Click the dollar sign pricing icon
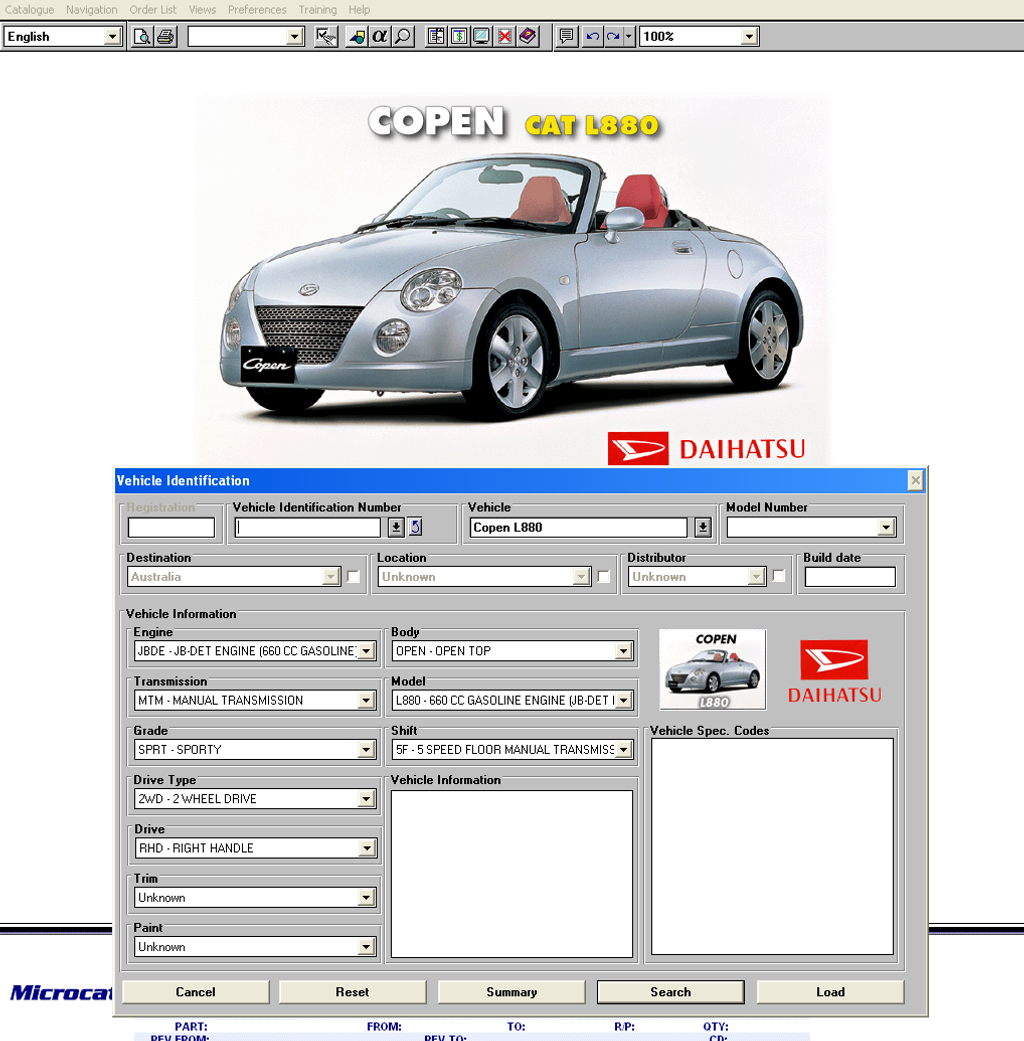The height and width of the screenshot is (1041, 1024). click(459, 37)
